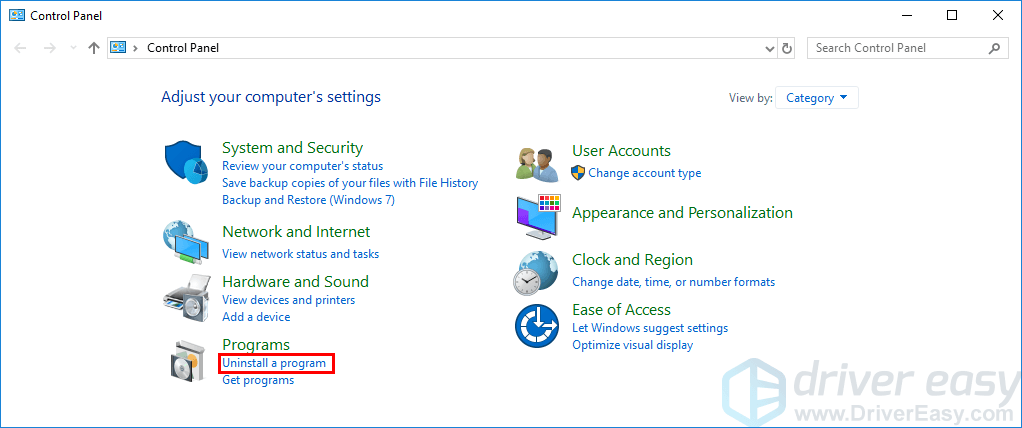
Task: Click the Search Control Panel field
Action: pos(898,48)
